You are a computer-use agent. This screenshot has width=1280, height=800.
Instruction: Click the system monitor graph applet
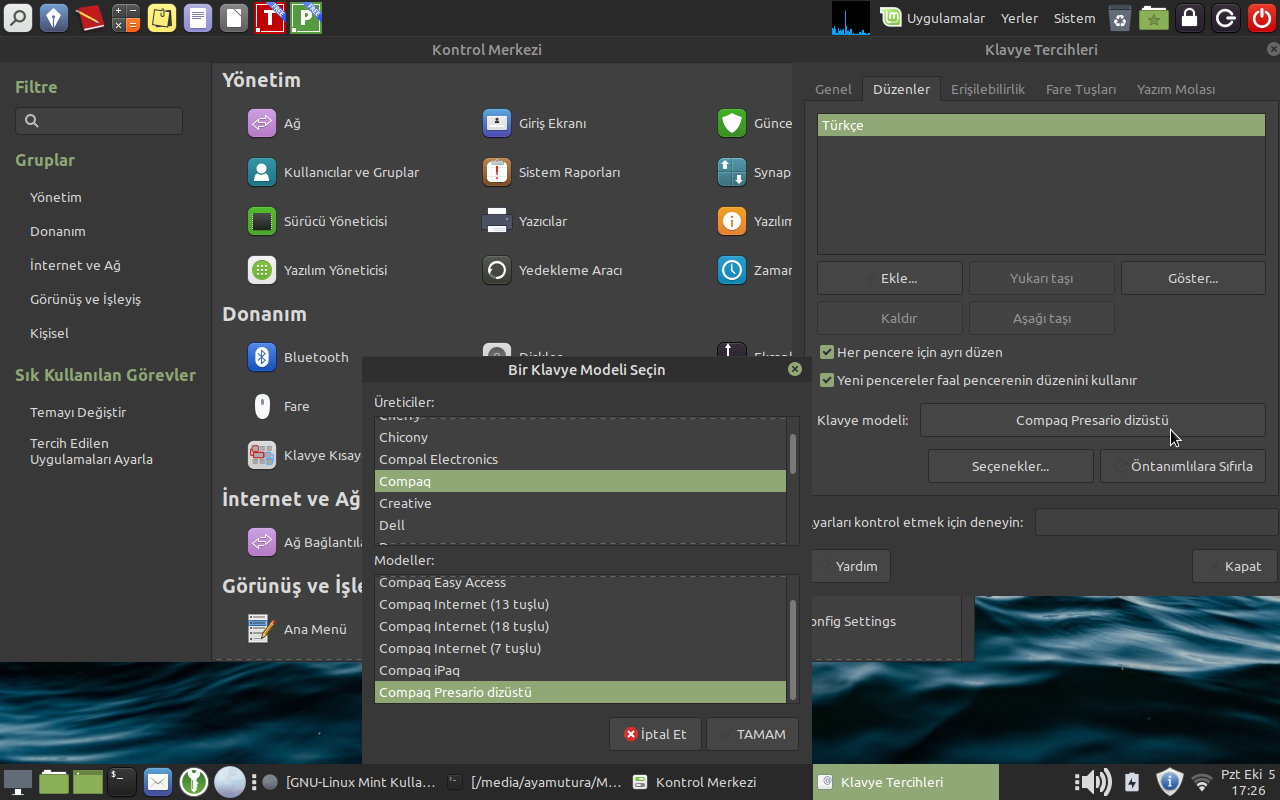851,18
